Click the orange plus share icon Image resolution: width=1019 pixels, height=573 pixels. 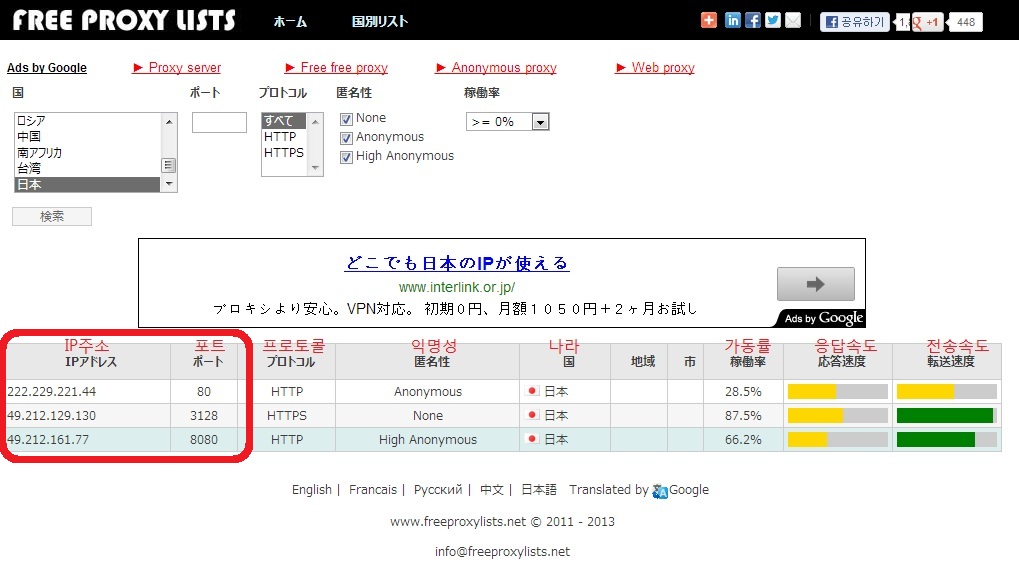point(709,21)
